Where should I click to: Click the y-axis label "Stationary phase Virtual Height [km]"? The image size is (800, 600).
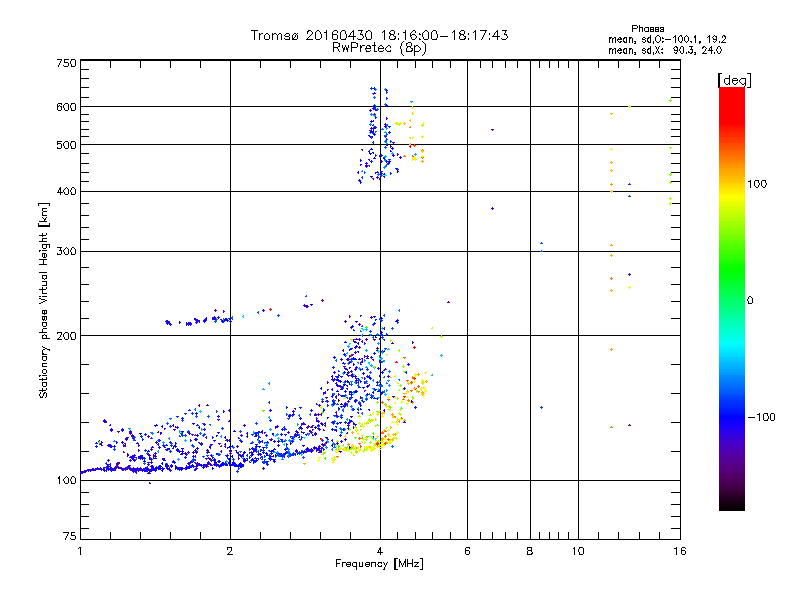pyautogui.click(x=44, y=300)
